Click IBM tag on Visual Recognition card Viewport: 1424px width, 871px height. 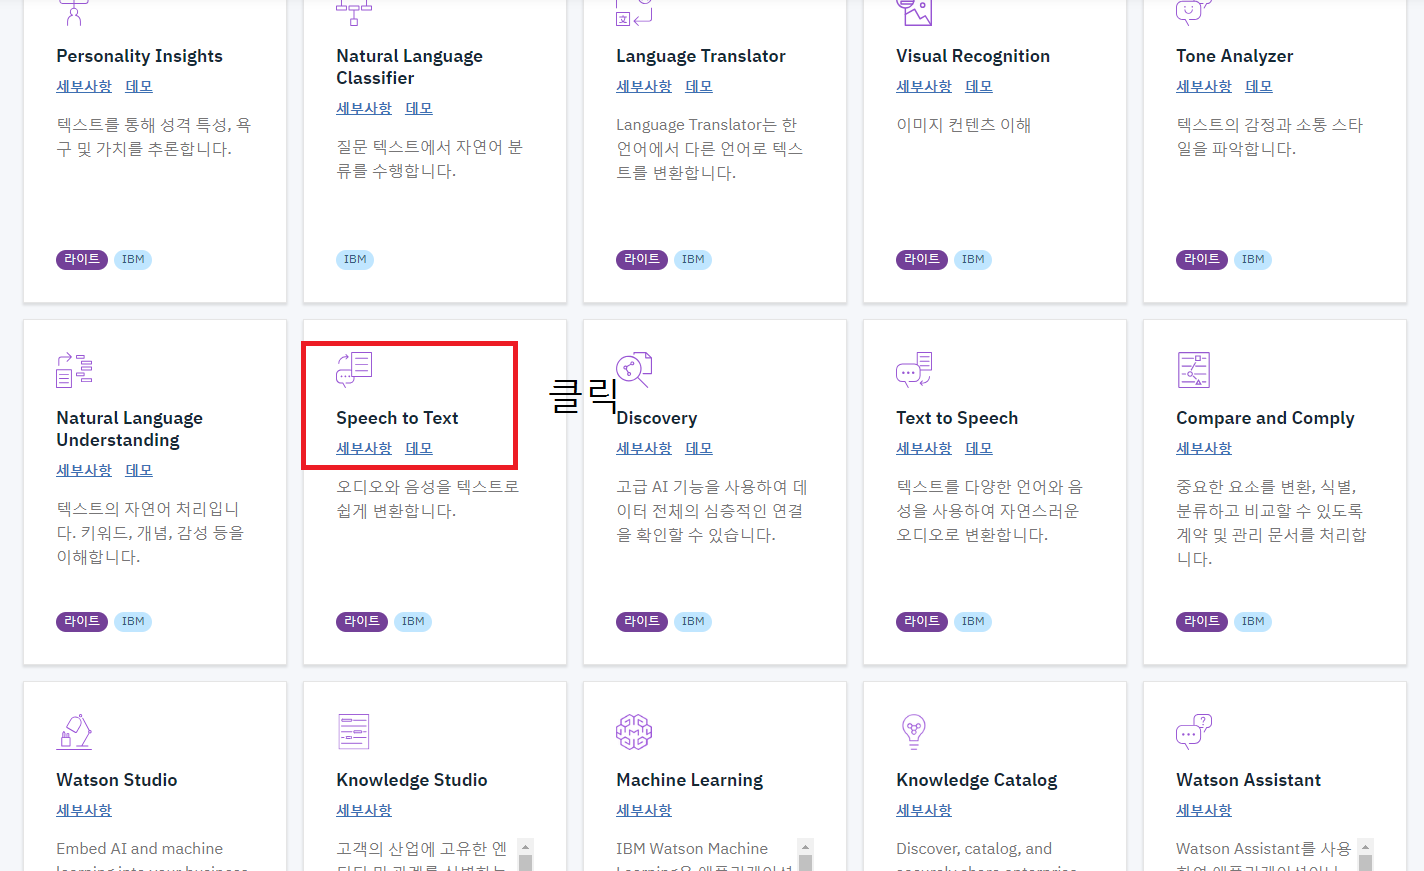(973, 260)
